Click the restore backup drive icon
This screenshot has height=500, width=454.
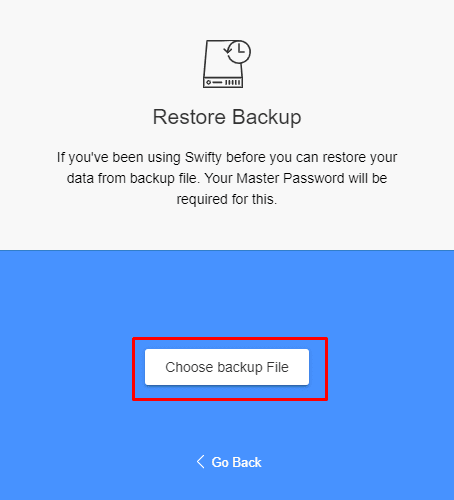click(227, 64)
